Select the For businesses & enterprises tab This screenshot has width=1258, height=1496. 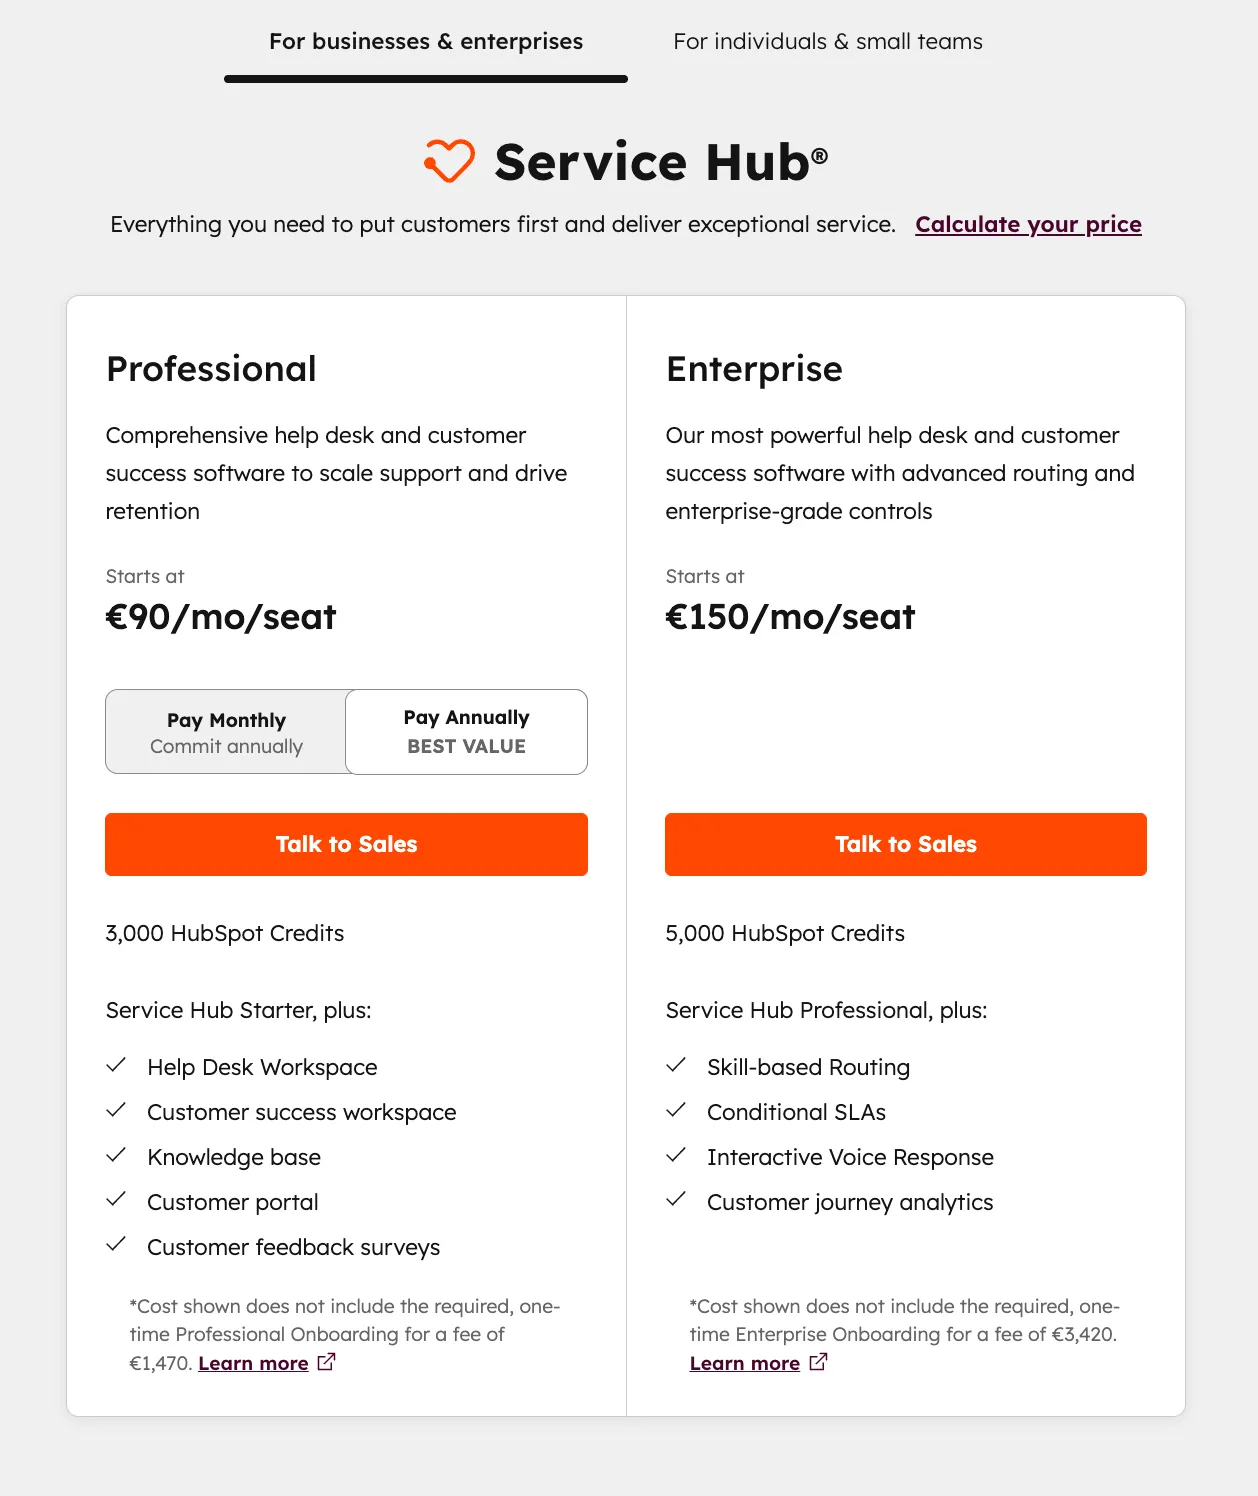point(425,41)
